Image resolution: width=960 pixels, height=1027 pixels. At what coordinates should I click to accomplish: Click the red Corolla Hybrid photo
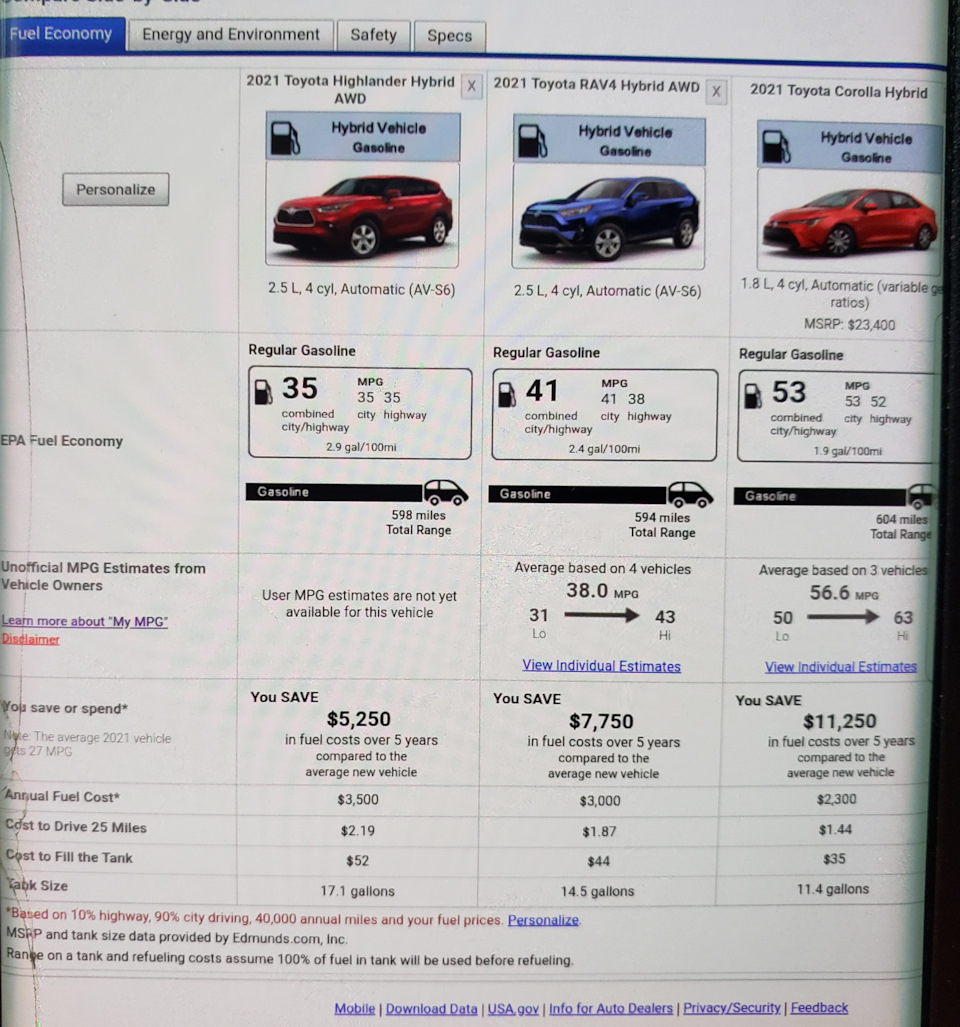pos(849,221)
